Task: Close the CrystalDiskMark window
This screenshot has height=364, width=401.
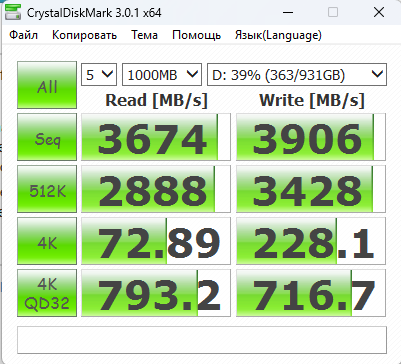Action: (379, 13)
